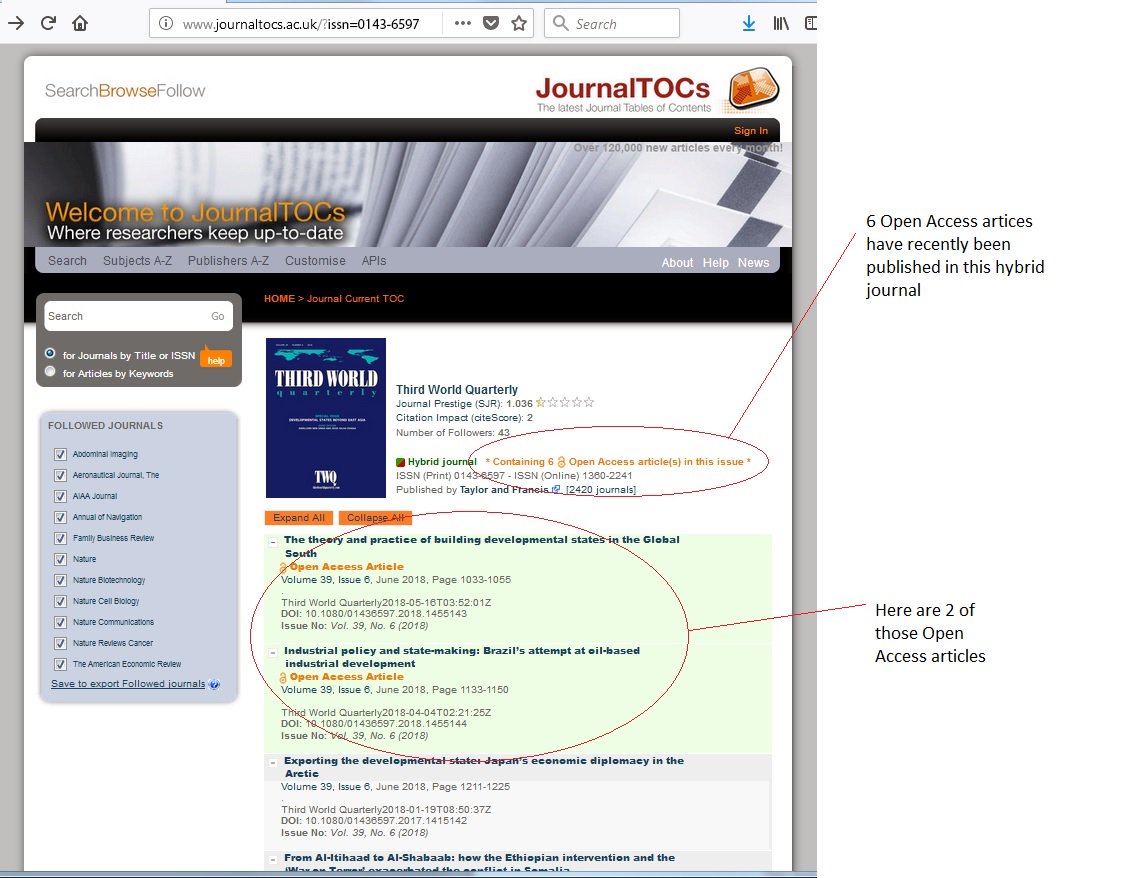Click the Third World Quarterly cover thumbnail
The width and height of the screenshot is (1126, 878).
point(326,418)
